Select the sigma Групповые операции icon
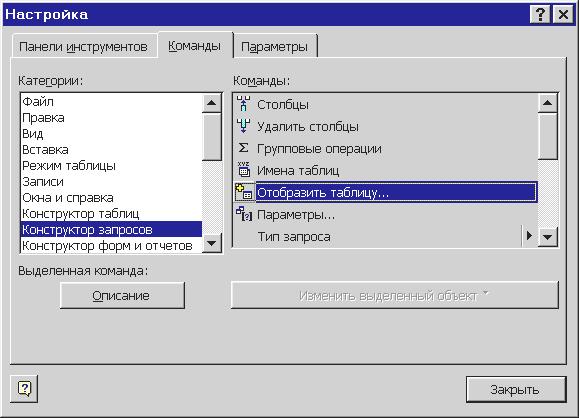The width and height of the screenshot is (579, 418). (x=243, y=148)
